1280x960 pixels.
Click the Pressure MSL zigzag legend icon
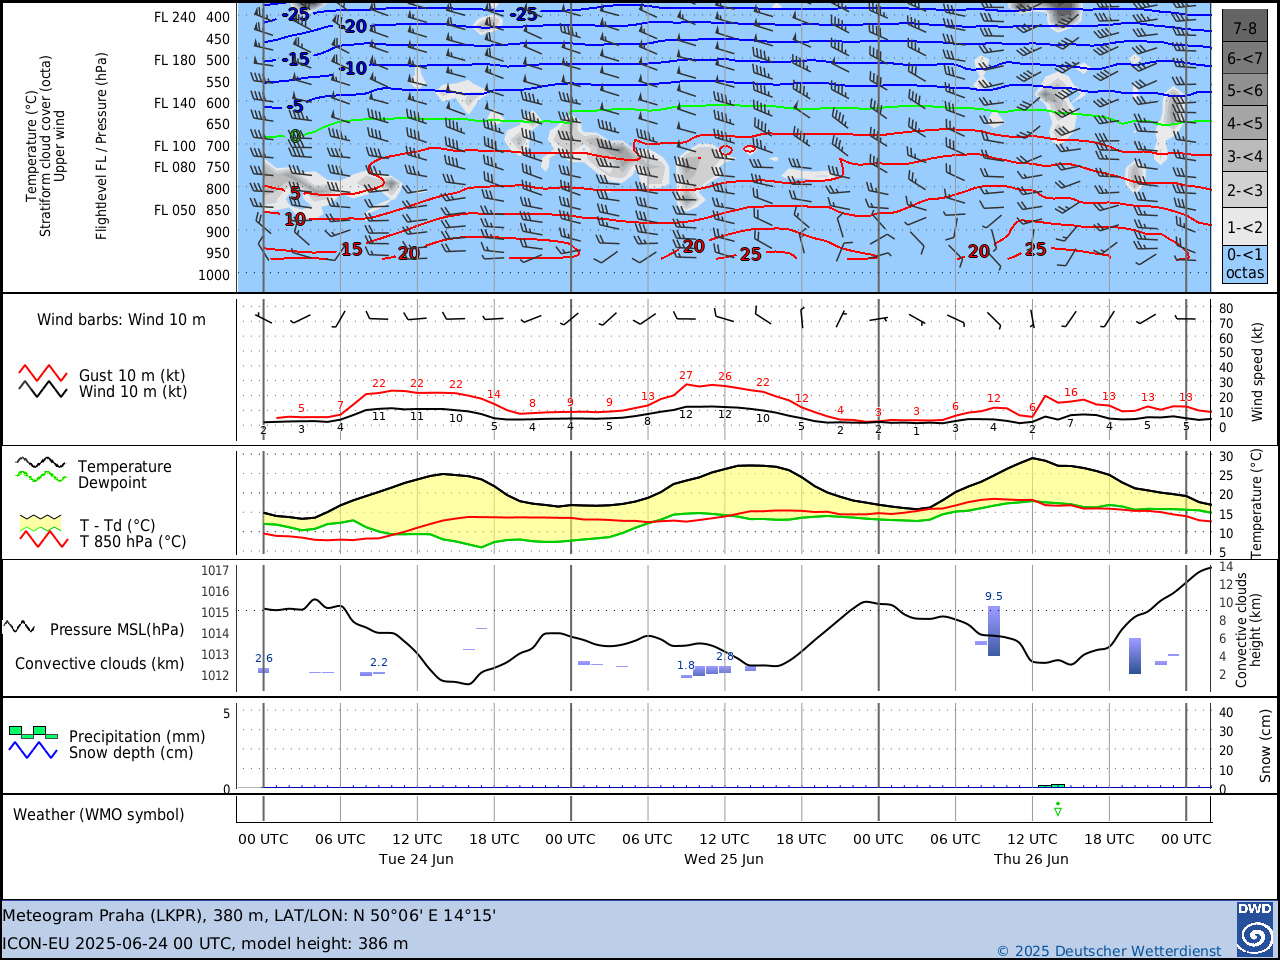pyautogui.click(x=20, y=627)
